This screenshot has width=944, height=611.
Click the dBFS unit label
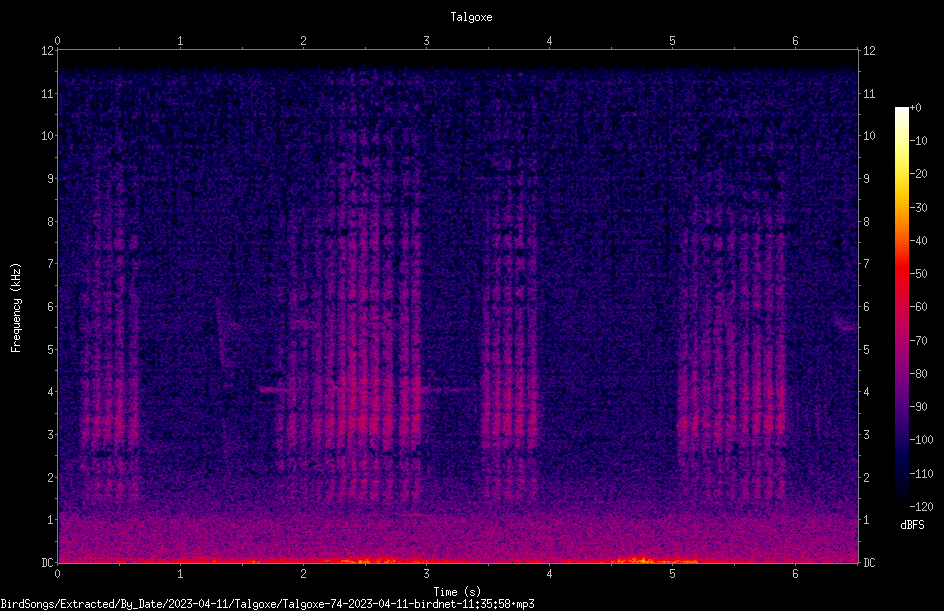coord(913,525)
